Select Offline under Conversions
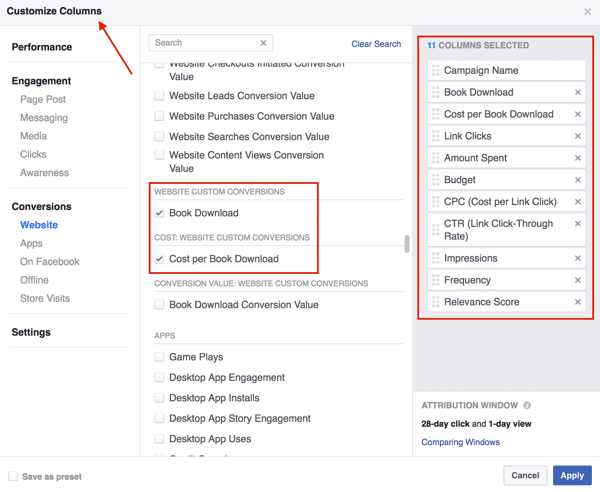This screenshot has width=600, height=492. click(x=34, y=280)
